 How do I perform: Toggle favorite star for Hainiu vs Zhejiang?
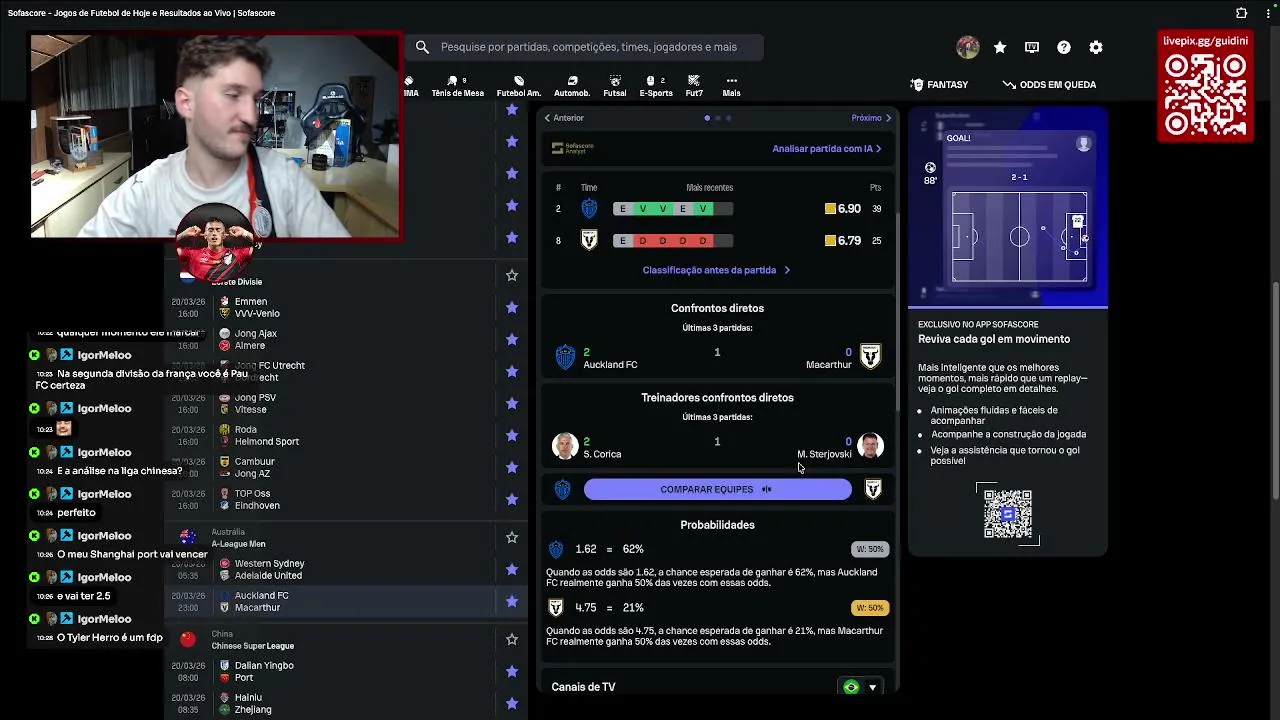pos(512,703)
